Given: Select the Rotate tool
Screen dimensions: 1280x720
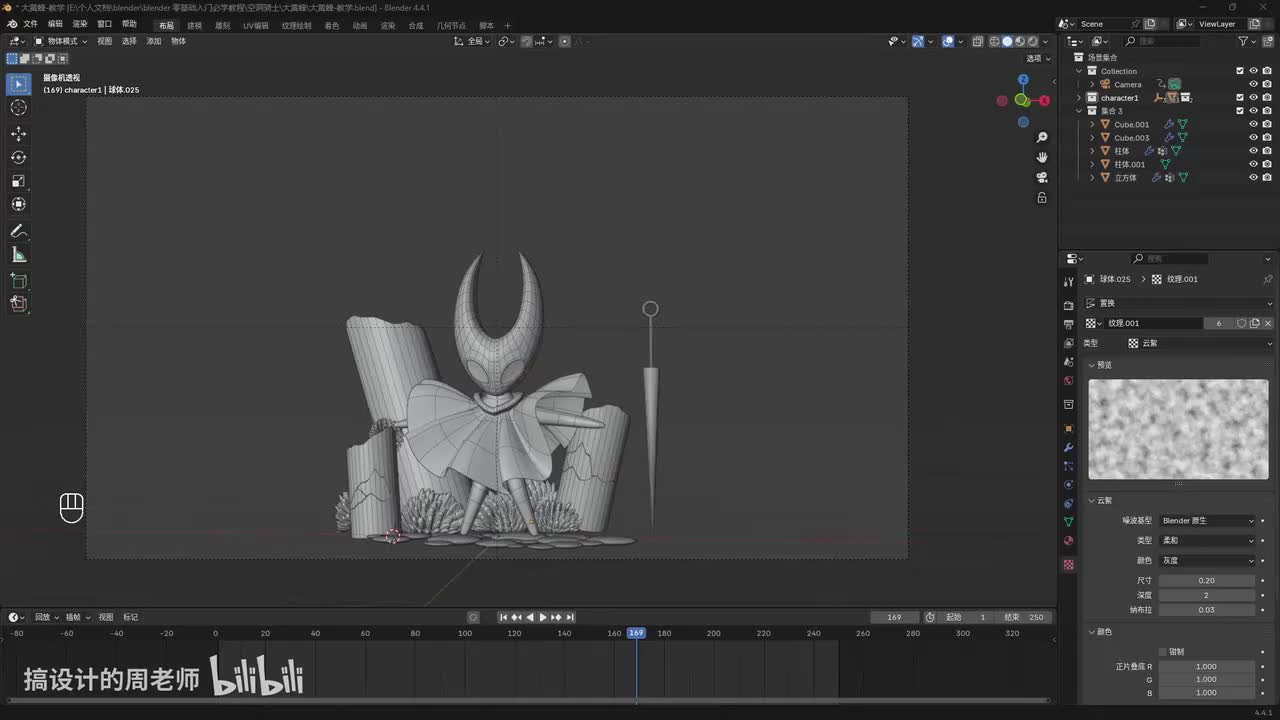Looking at the screenshot, I should 18,158.
